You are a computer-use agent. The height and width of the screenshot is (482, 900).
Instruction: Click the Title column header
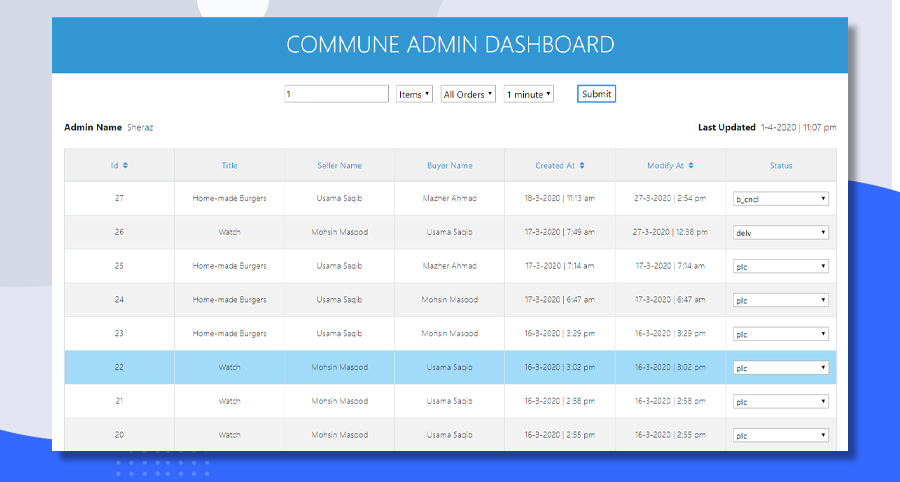coord(230,166)
